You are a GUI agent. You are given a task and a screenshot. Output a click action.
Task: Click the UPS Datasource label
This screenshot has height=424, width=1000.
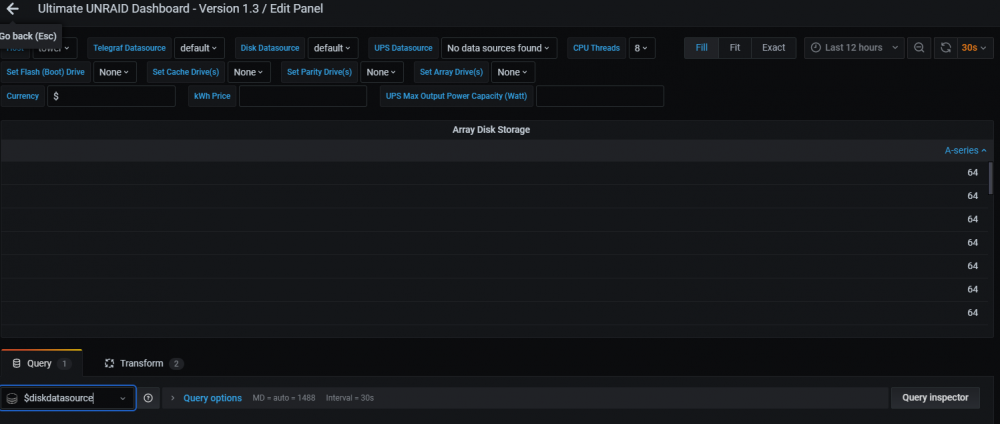pos(404,48)
